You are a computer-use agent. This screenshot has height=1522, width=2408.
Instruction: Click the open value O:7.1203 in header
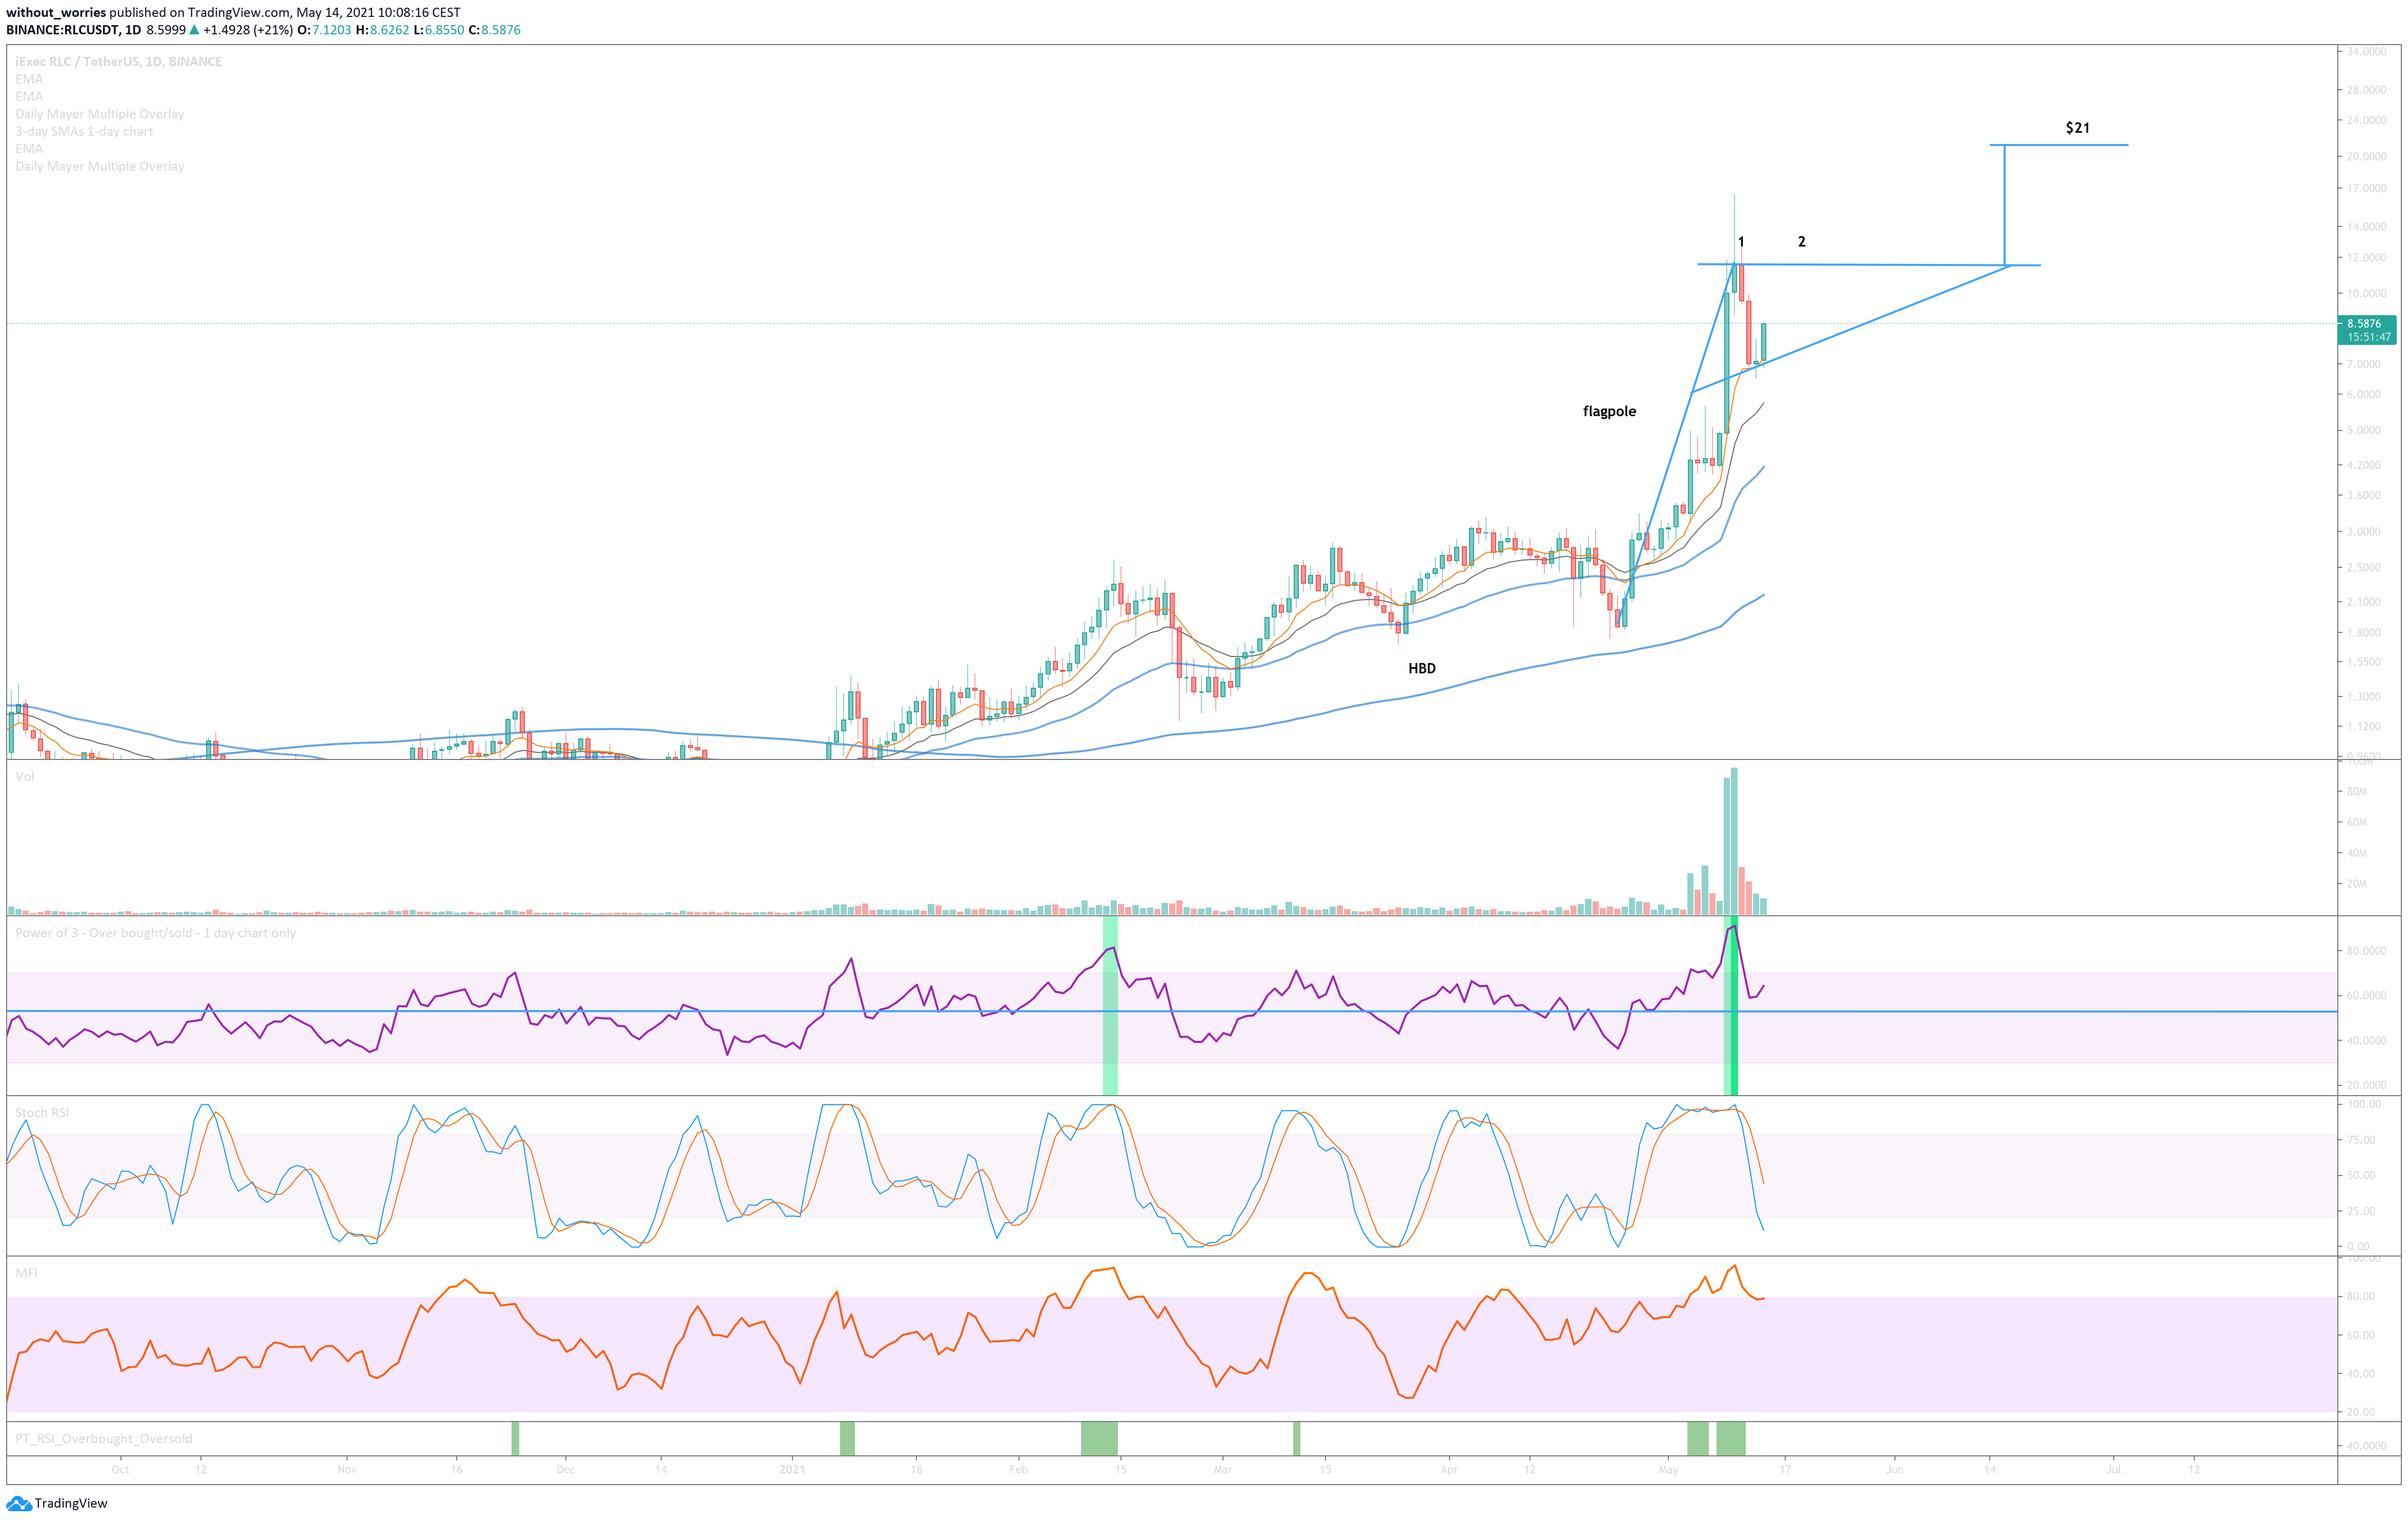click(x=324, y=30)
